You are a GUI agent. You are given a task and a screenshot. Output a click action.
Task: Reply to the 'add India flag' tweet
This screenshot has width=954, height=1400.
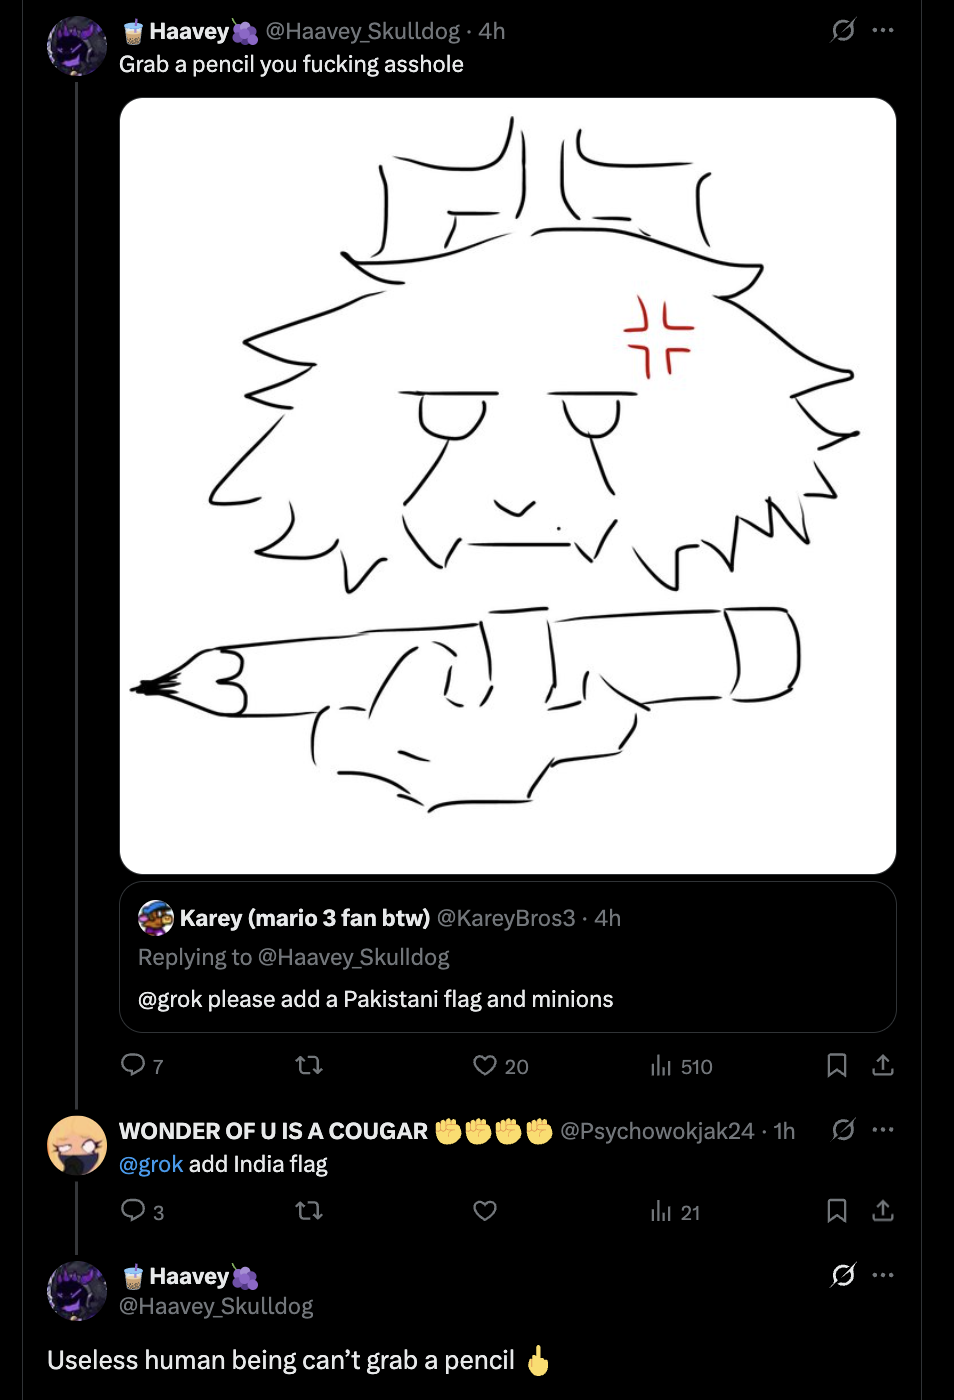(x=133, y=1211)
